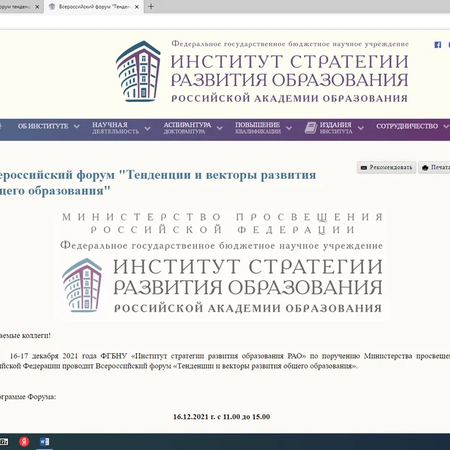Screen dimensions: 450x450
Task: Click the date line 16.12.2021 г. с 11.00 до 15.00
Action: 221,417
